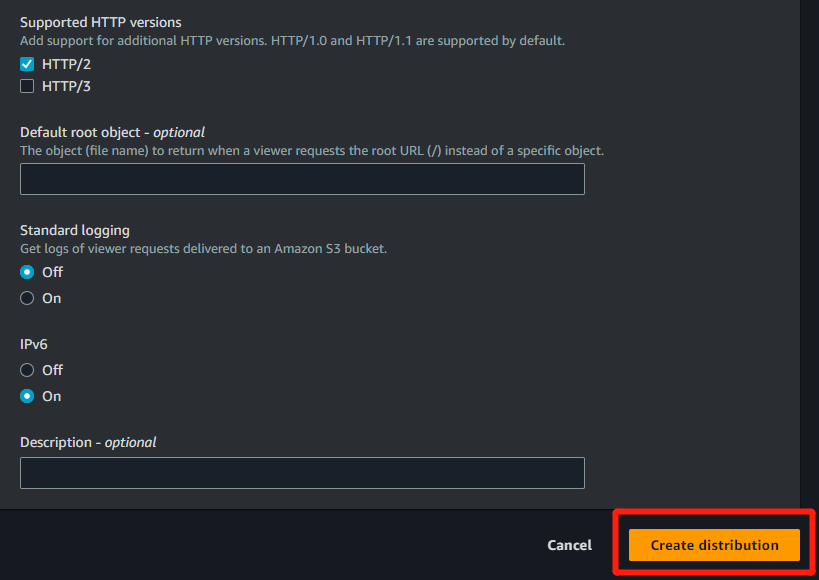This screenshot has width=819, height=580.
Task: Focus the Default root object field
Action: click(x=302, y=179)
